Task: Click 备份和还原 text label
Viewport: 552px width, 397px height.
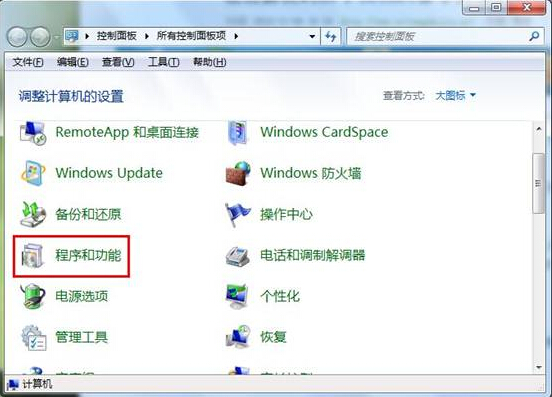Action: point(88,214)
